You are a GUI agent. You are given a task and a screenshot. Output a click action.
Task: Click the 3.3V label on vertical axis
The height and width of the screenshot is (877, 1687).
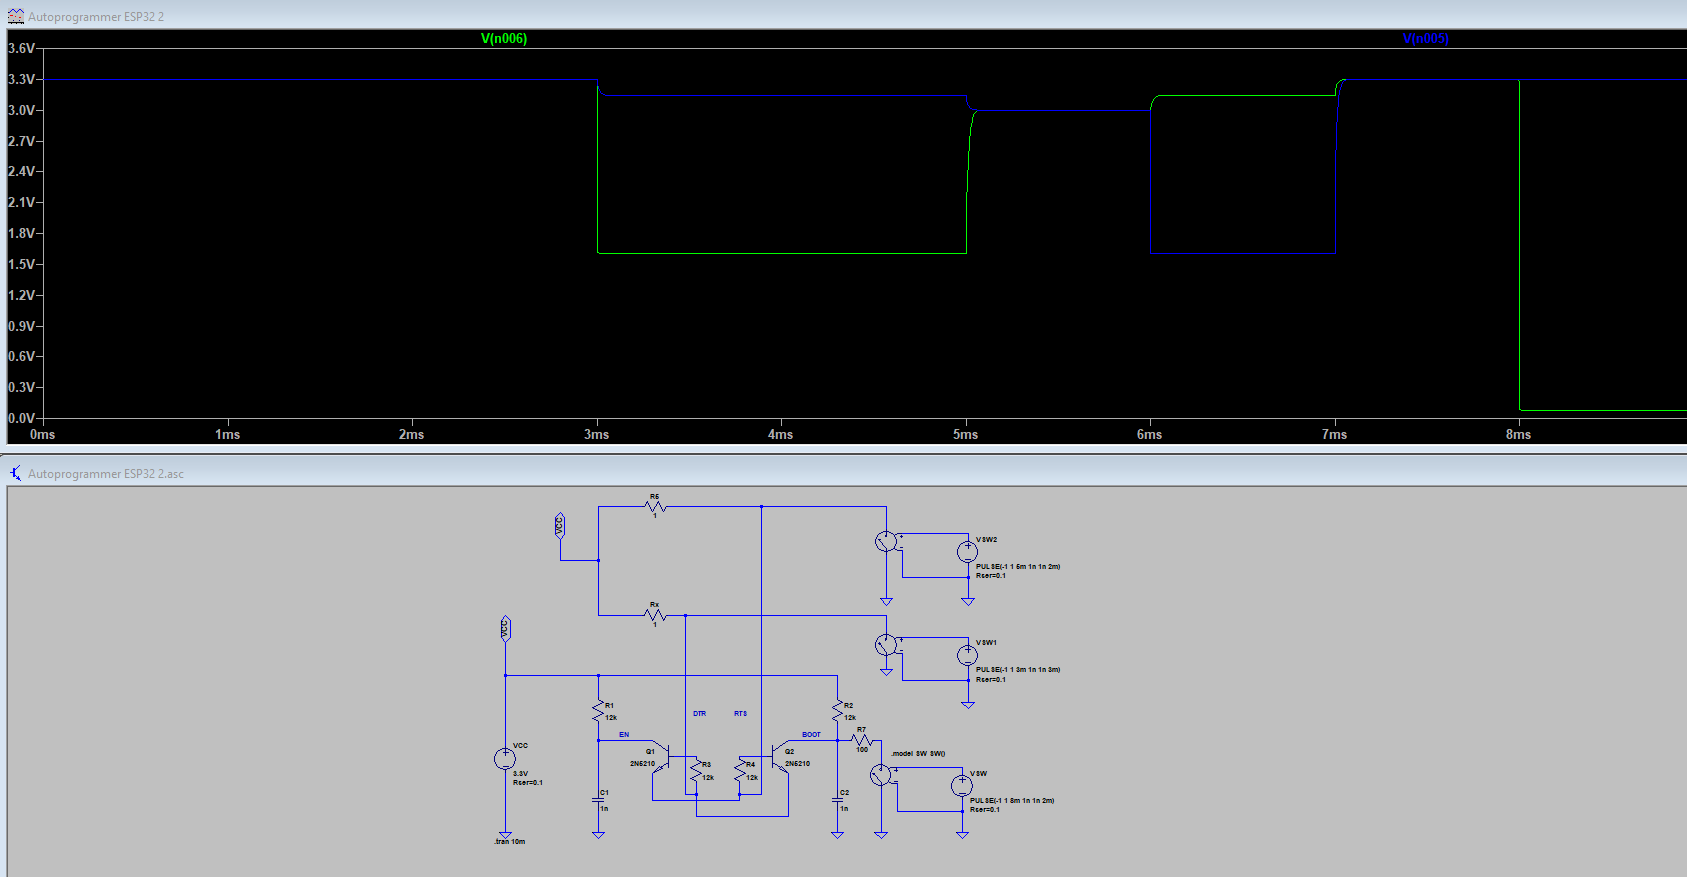(x=21, y=79)
